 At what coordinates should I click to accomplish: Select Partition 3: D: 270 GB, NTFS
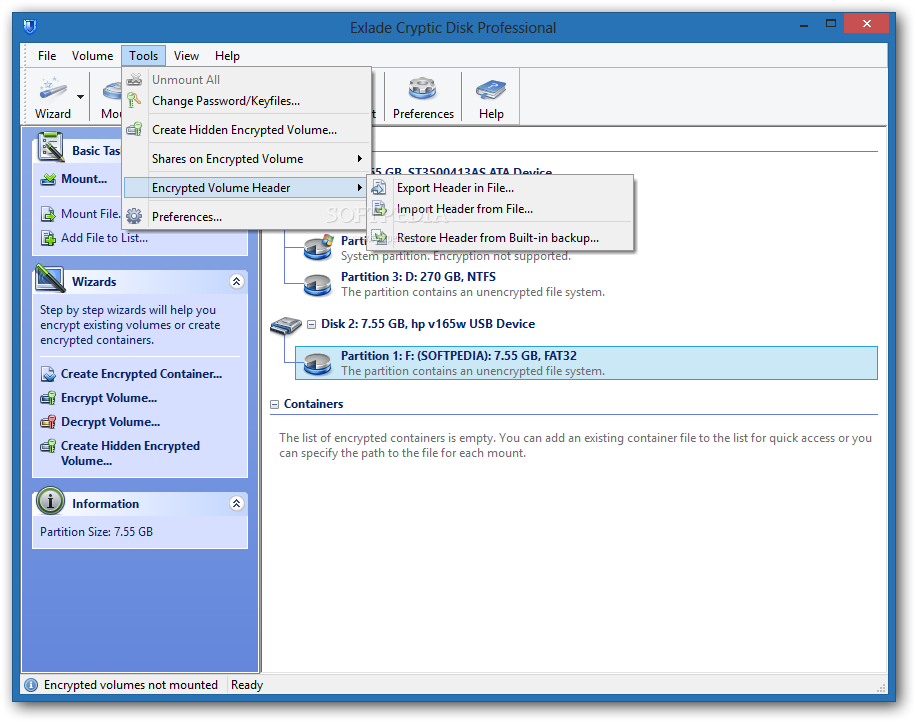tap(418, 277)
